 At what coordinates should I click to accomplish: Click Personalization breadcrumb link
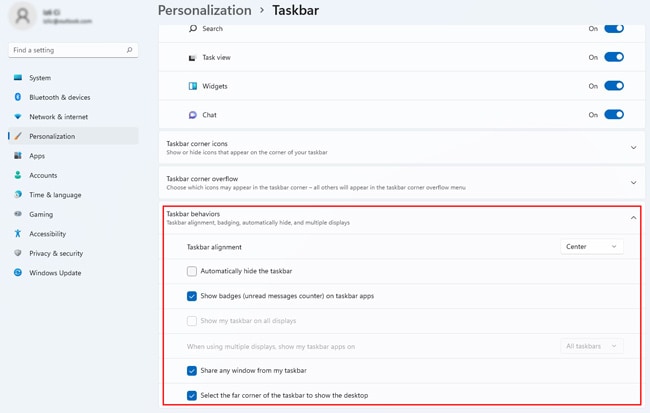point(205,10)
